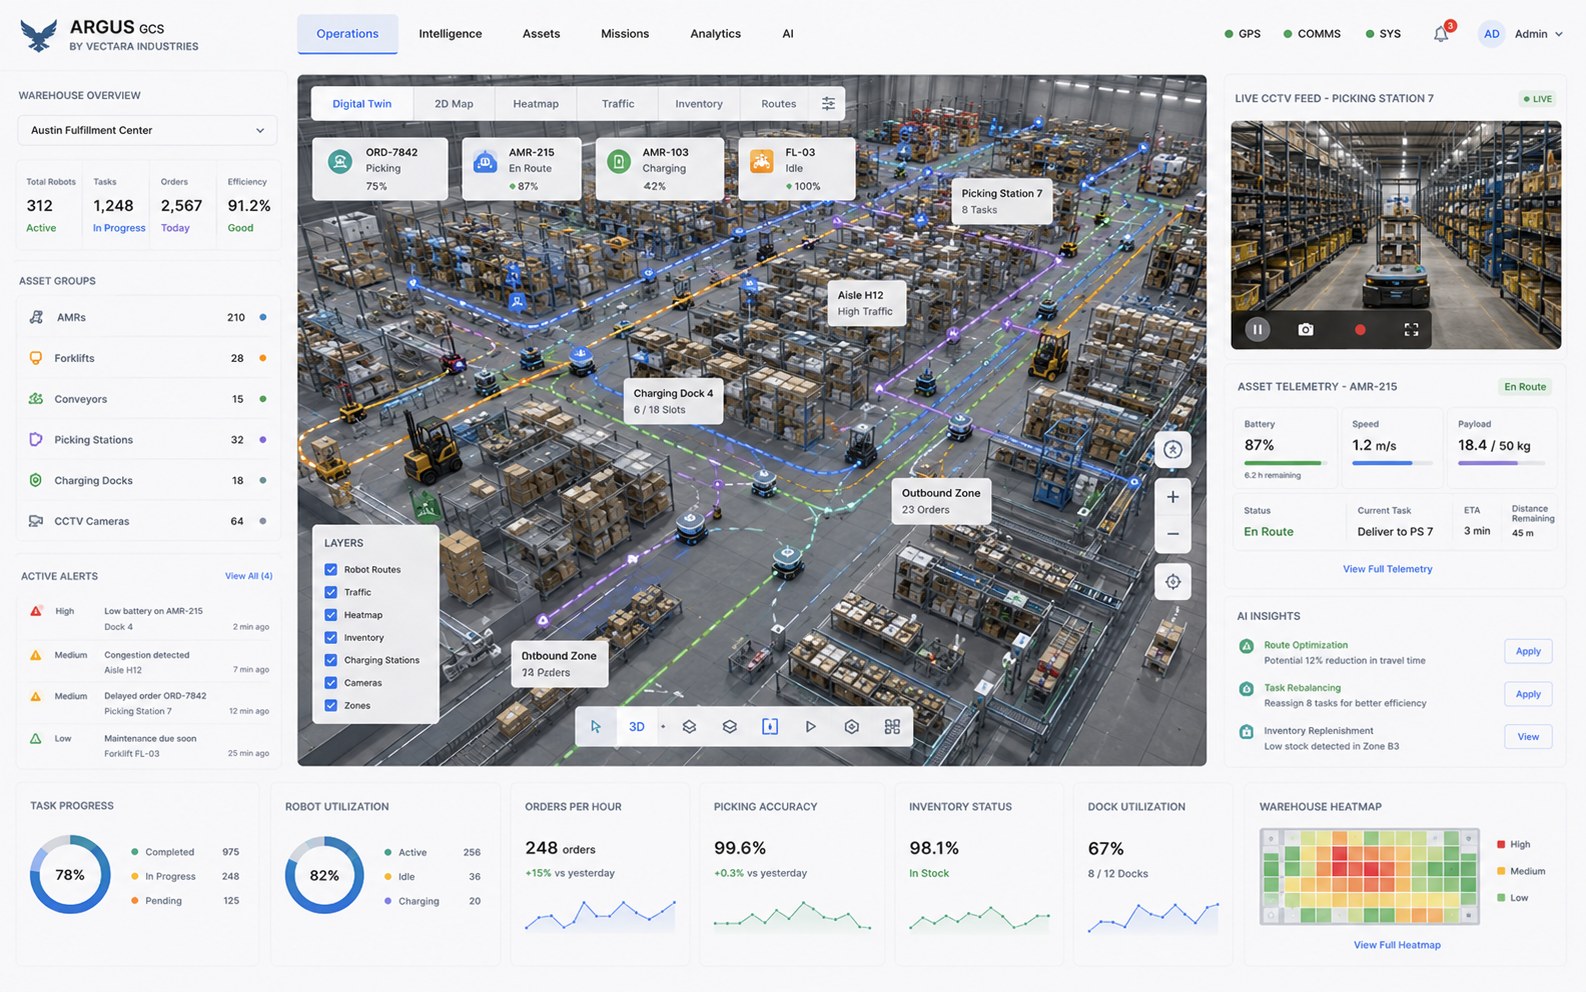
Task: Zoom in on the digital twin map
Action: pyautogui.click(x=1173, y=497)
